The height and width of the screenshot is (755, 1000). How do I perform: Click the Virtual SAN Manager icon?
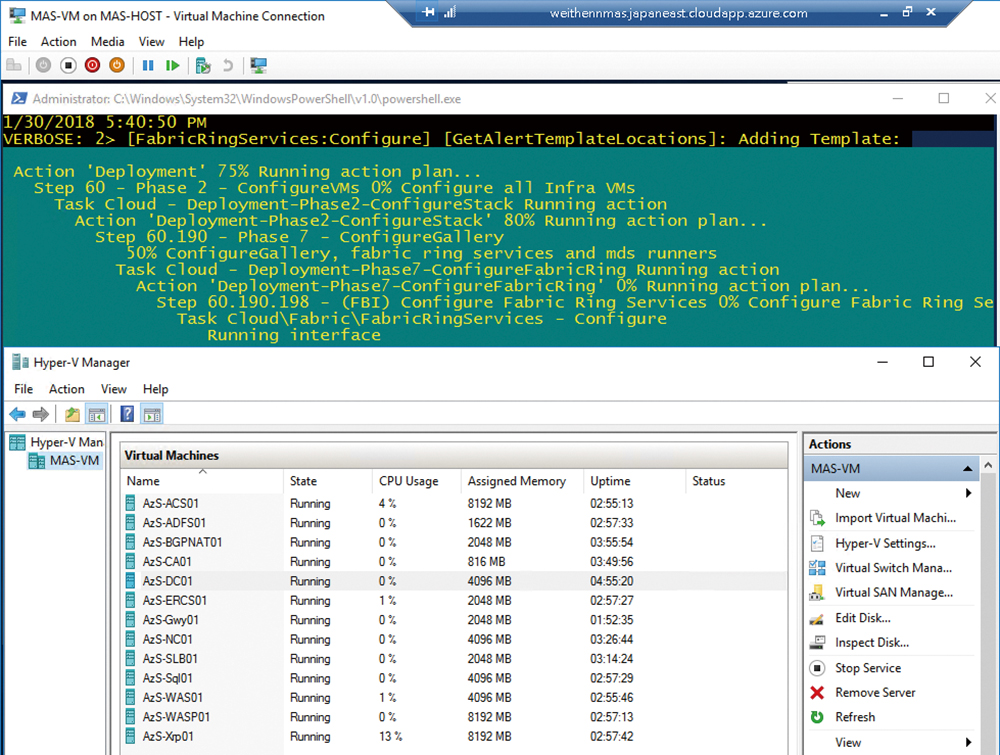[817, 592]
